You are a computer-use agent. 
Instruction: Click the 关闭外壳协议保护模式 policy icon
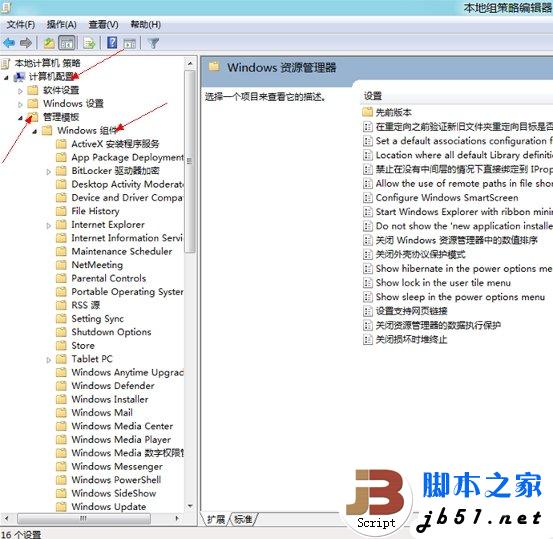pyautogui.click(x=367, y=254)
